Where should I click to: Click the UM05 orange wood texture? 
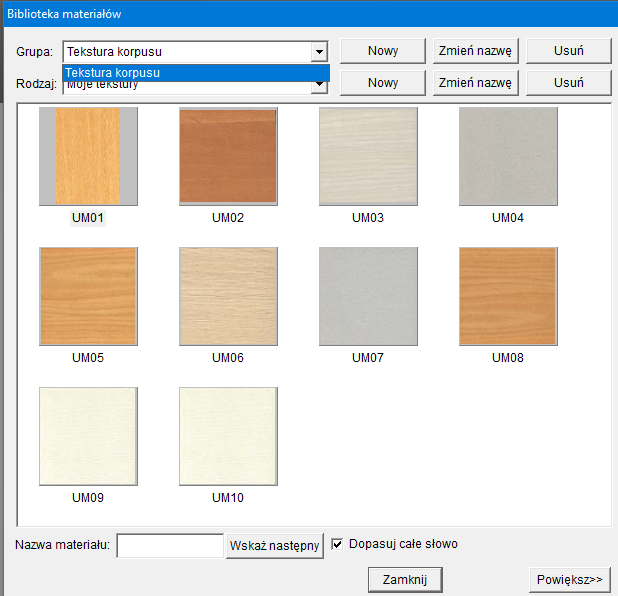(88, 296)
